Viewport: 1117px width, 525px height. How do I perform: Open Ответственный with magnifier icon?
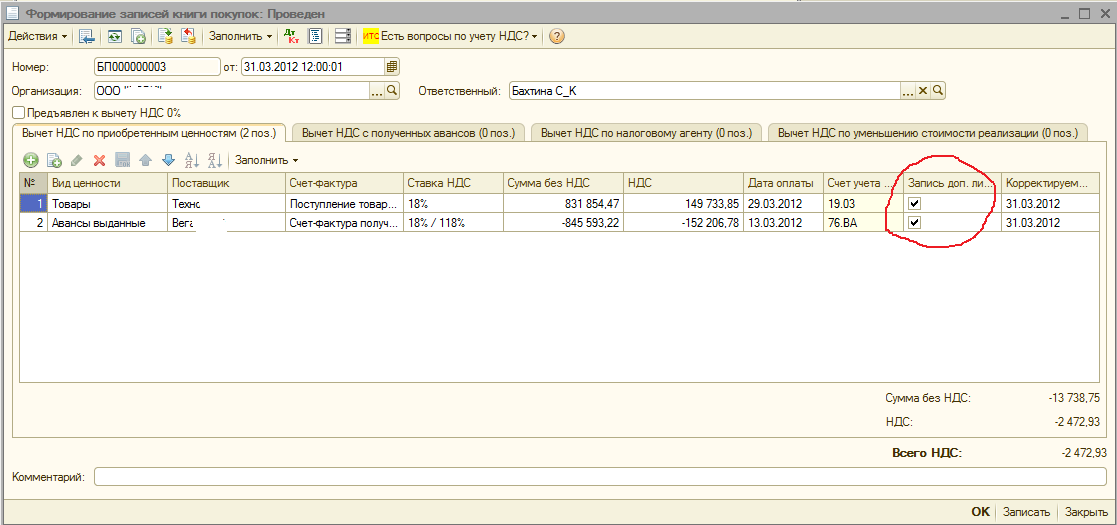coord(938,90)
